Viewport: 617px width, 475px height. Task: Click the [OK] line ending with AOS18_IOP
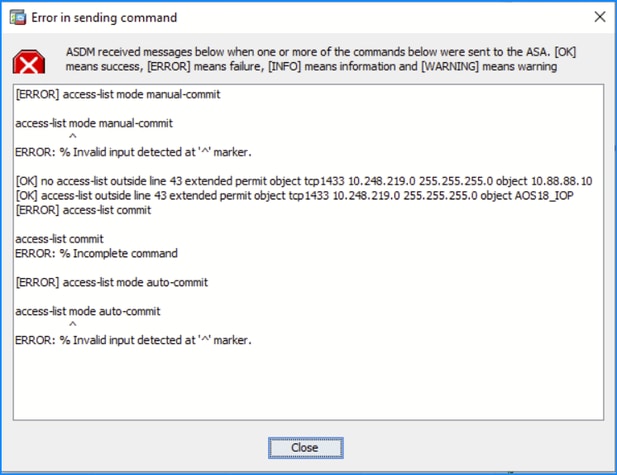point(295,196)
